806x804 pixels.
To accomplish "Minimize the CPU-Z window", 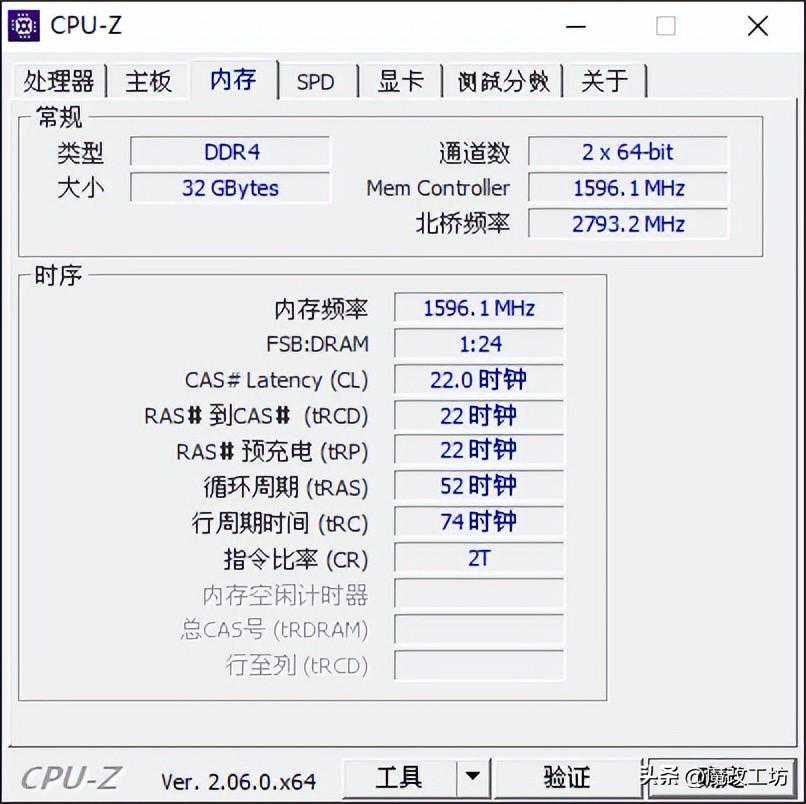I will (576, 26).
